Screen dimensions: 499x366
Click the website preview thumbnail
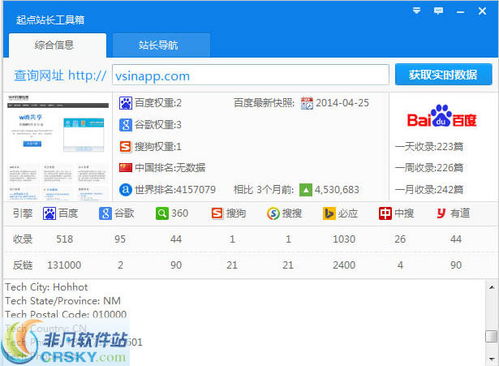[58, 147]
